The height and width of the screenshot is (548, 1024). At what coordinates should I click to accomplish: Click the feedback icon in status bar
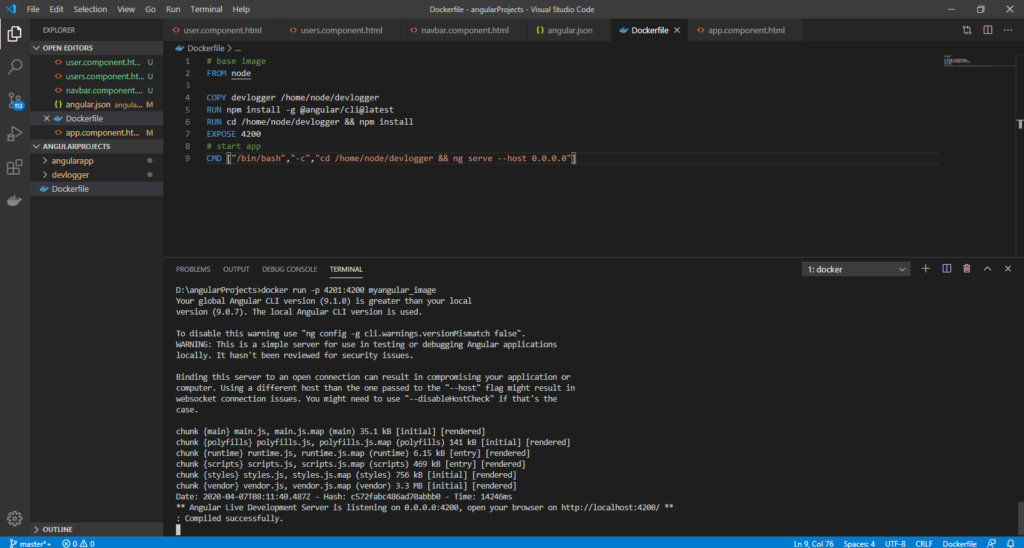[x=991, y=543]
